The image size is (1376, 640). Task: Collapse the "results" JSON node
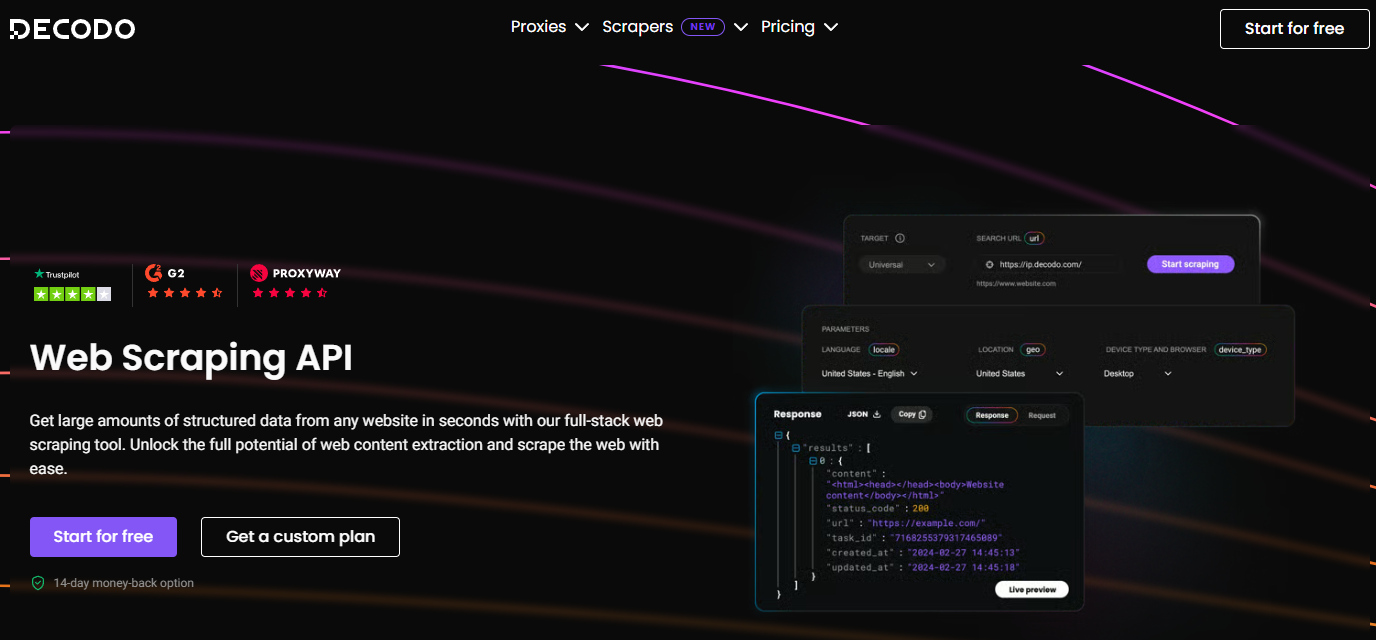click(x=796, y=448)
